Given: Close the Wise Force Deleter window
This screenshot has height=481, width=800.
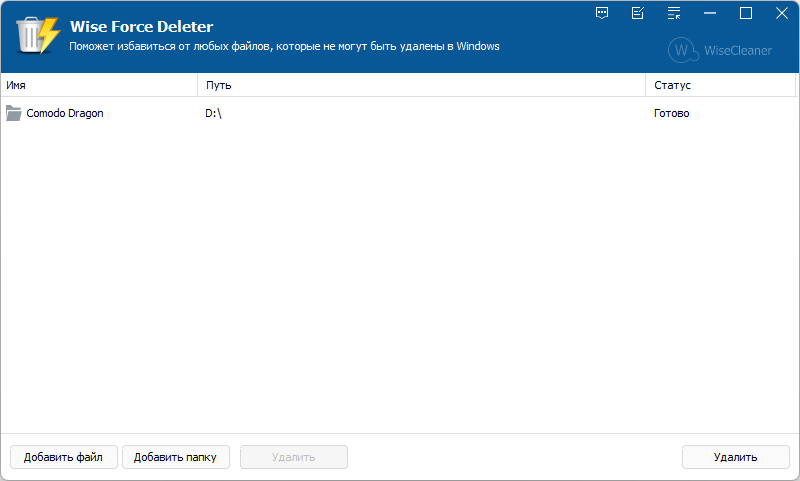Looking at the screenshot, I should (x=782, y=13).
